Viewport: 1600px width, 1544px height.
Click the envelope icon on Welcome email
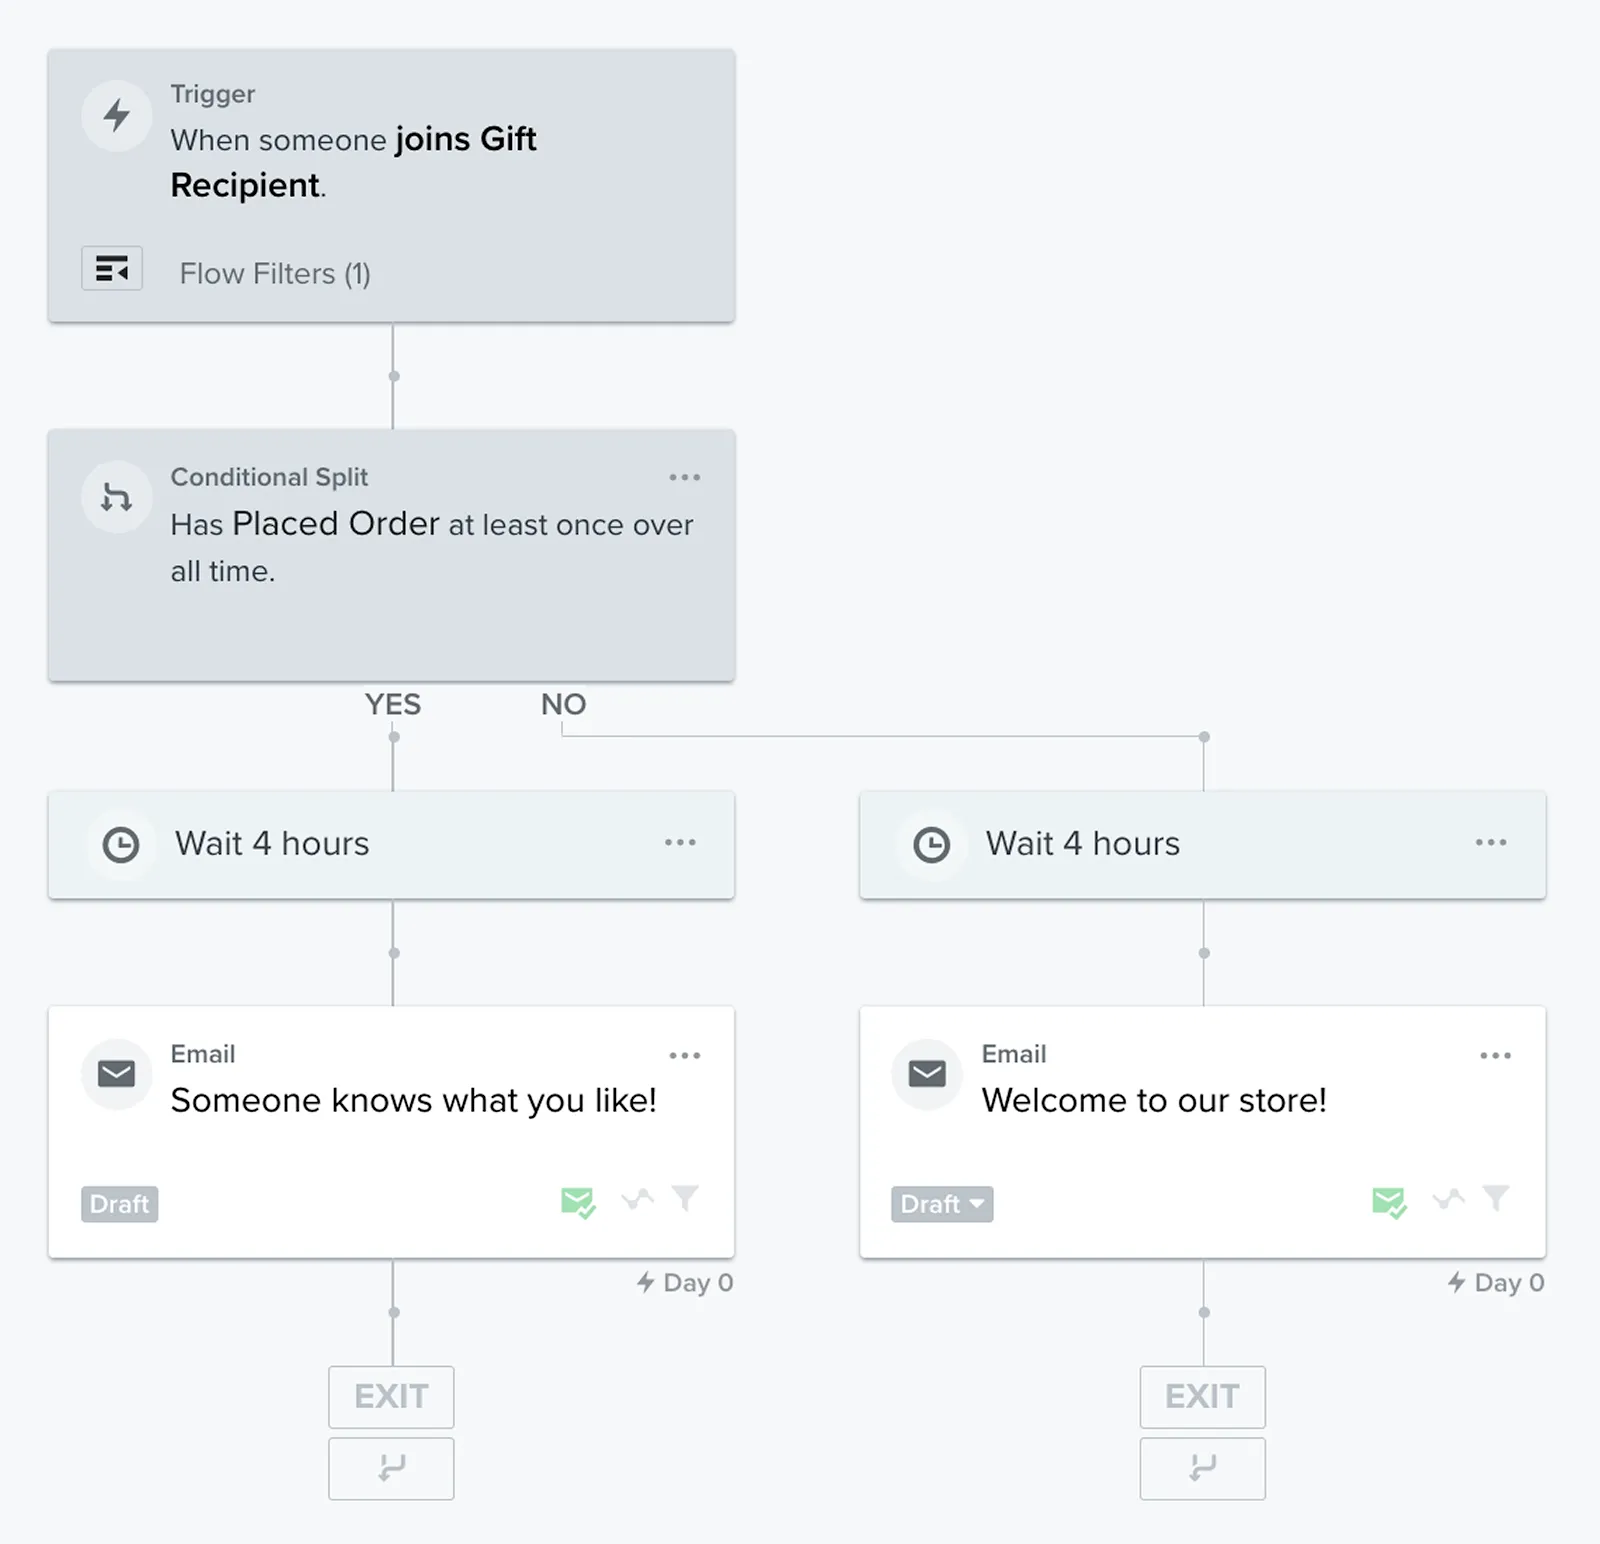(x=926, y=1074)
